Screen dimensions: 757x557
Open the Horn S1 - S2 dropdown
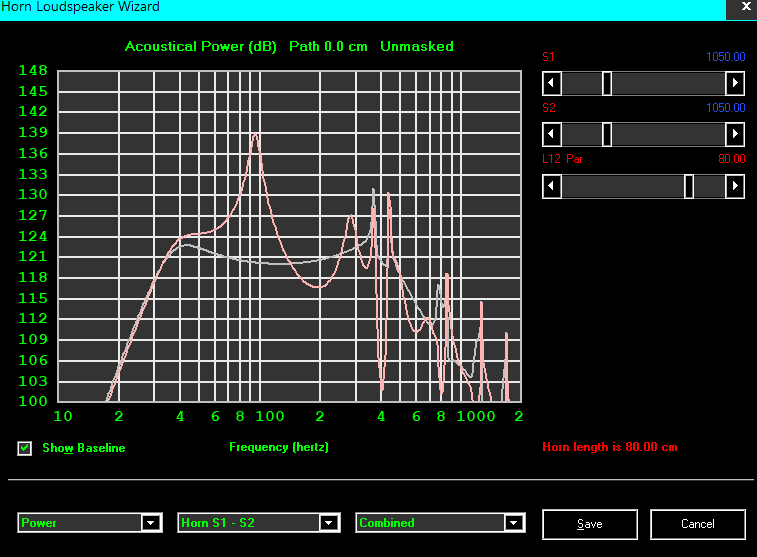coord(259,523)
